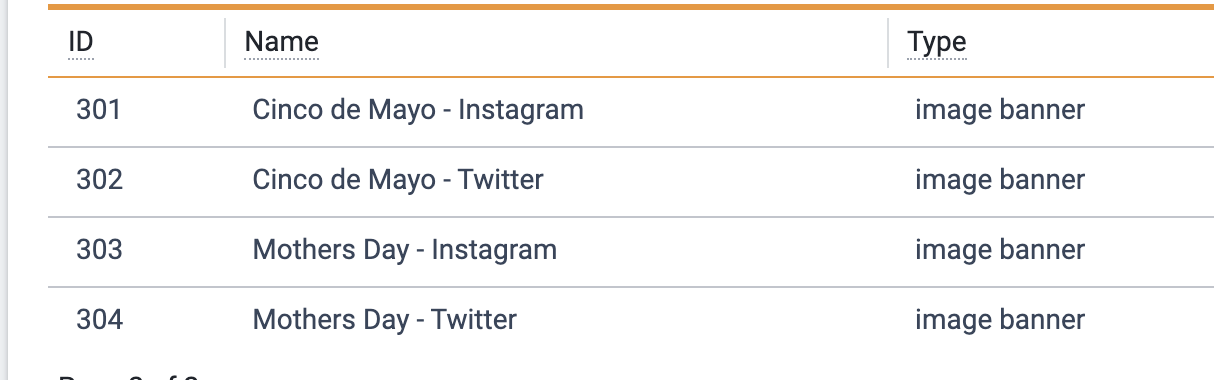Click image banner type in row 302
1214x380 pixels.
pos(999,180)
